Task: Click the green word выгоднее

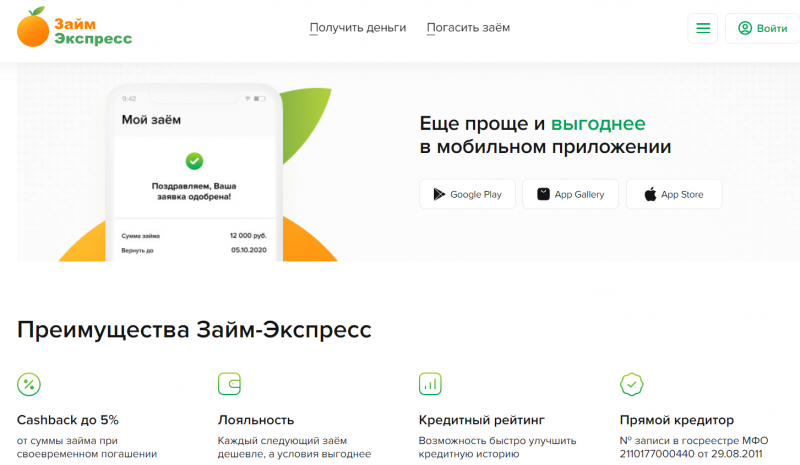Action: 598,124
